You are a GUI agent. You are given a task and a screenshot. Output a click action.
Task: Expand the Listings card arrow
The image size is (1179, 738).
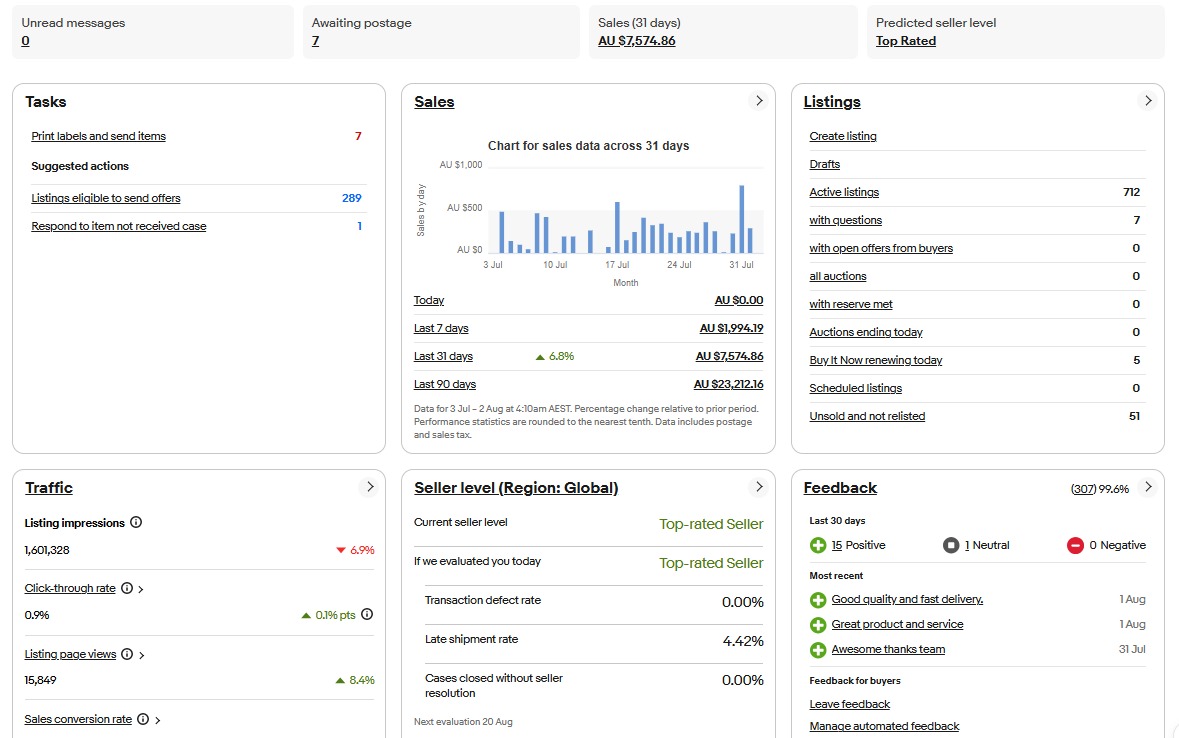[1148, 101]
